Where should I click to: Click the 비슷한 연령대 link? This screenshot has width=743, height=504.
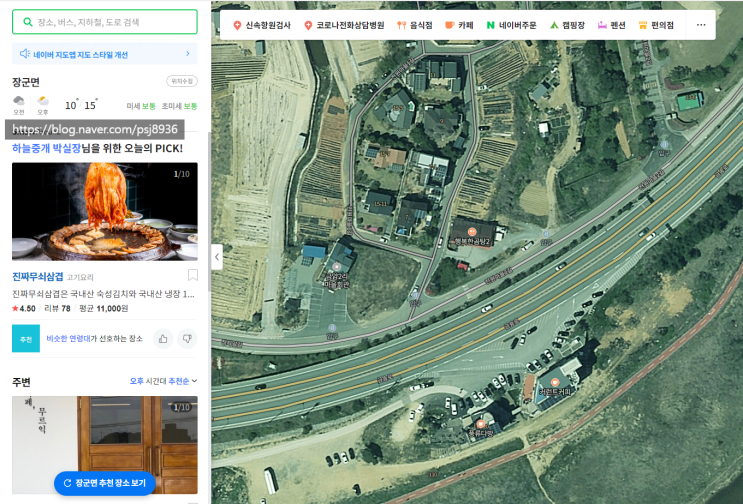(x=68, y=339)
